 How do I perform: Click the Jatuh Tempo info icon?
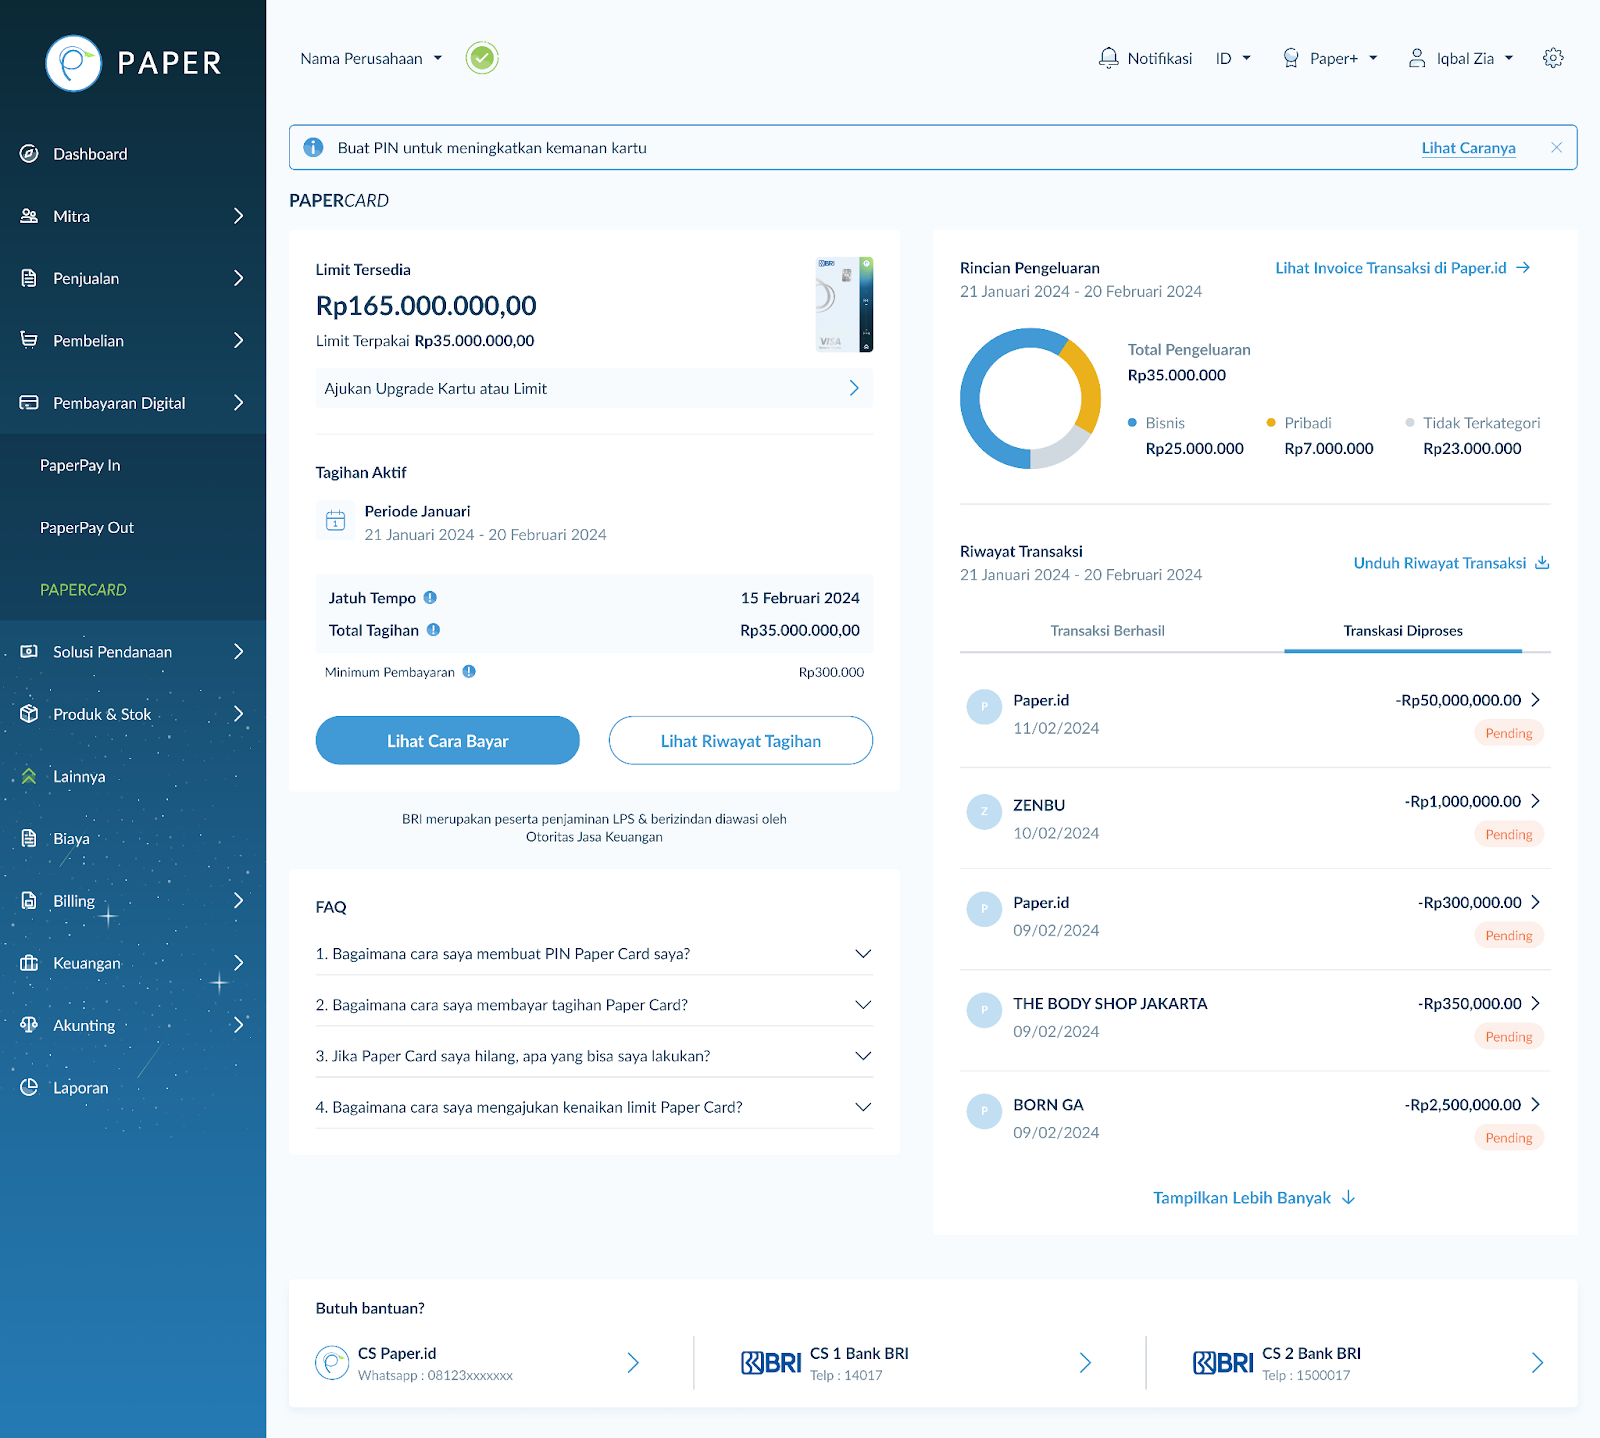[430, 598]
